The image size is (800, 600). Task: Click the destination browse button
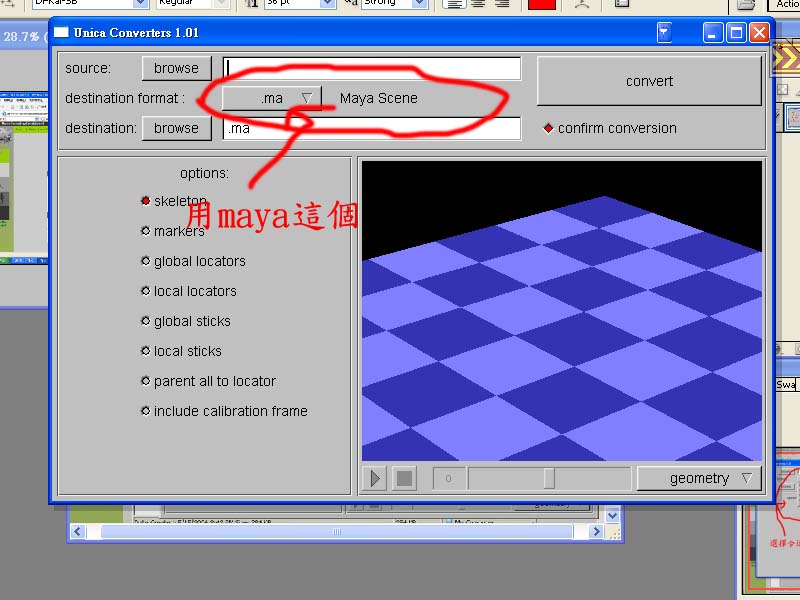point(176,128)
